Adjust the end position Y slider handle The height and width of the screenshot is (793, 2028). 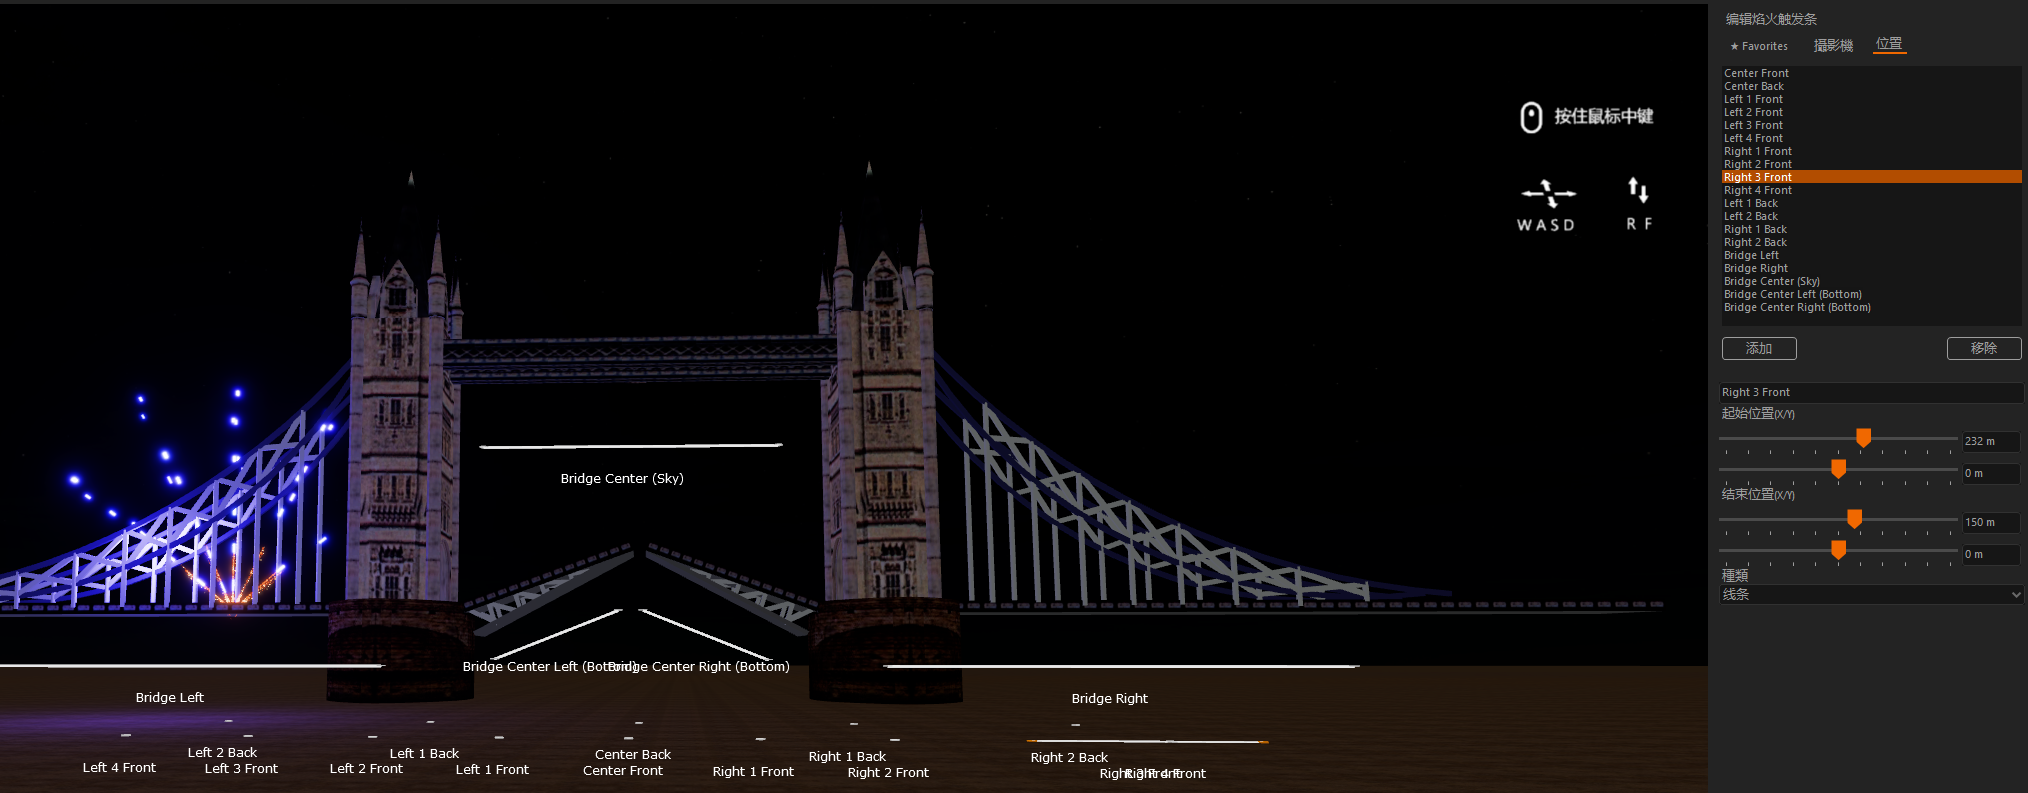[1838, 549]
